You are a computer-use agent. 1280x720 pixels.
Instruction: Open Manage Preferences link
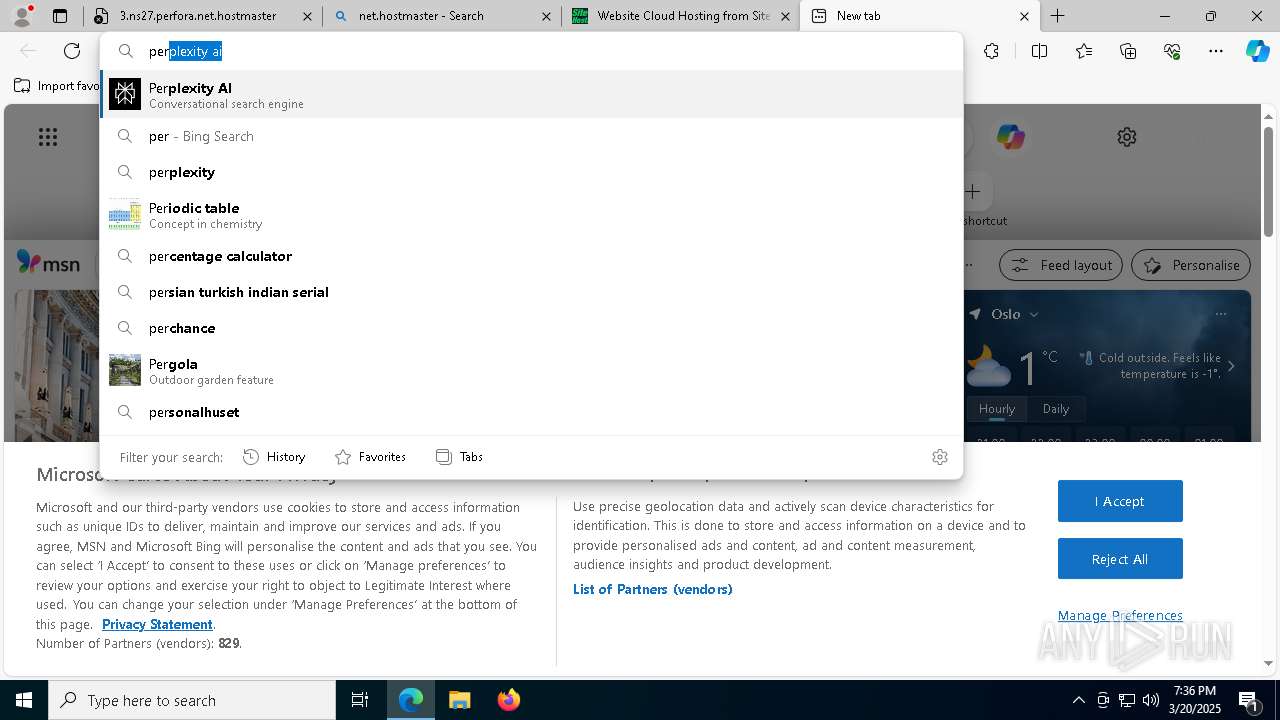click(1120, 615)
